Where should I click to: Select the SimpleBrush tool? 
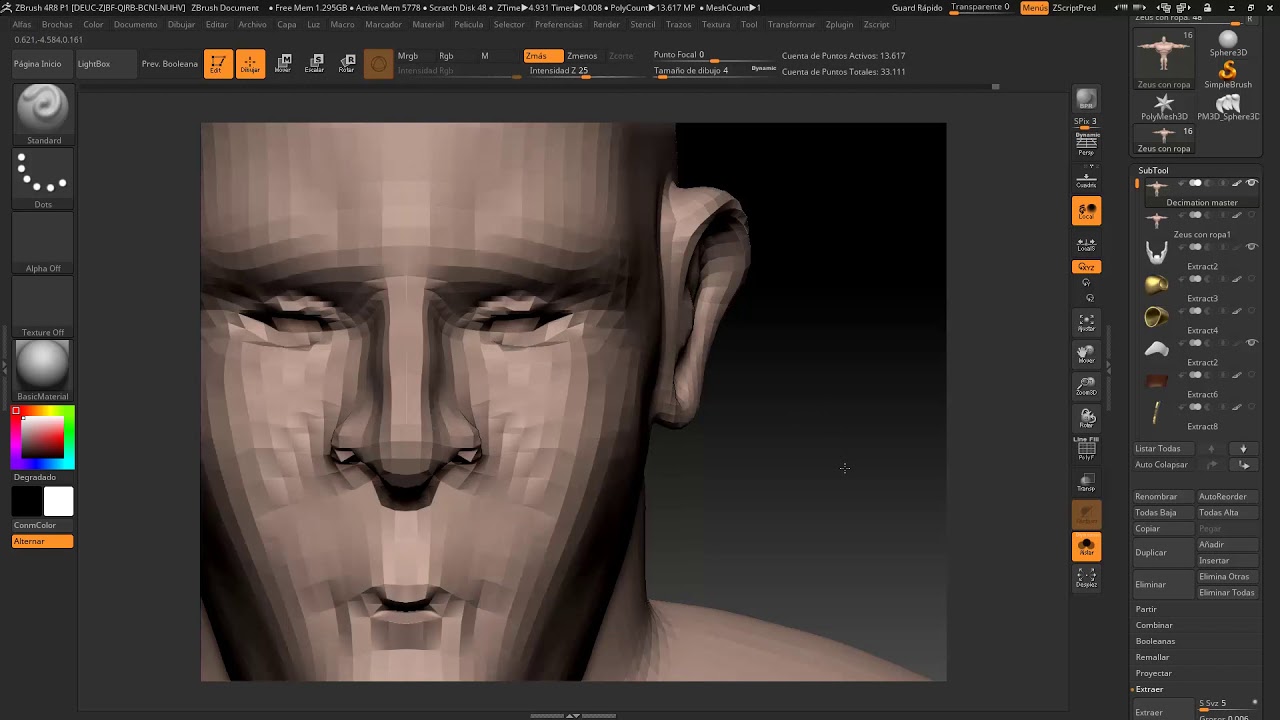[x=1228, y=76]
